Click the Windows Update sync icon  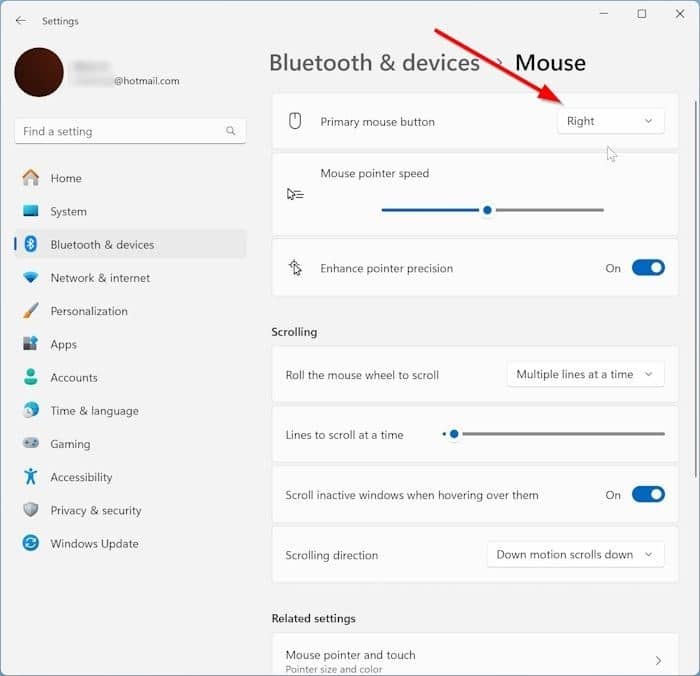tap(31, 544)
